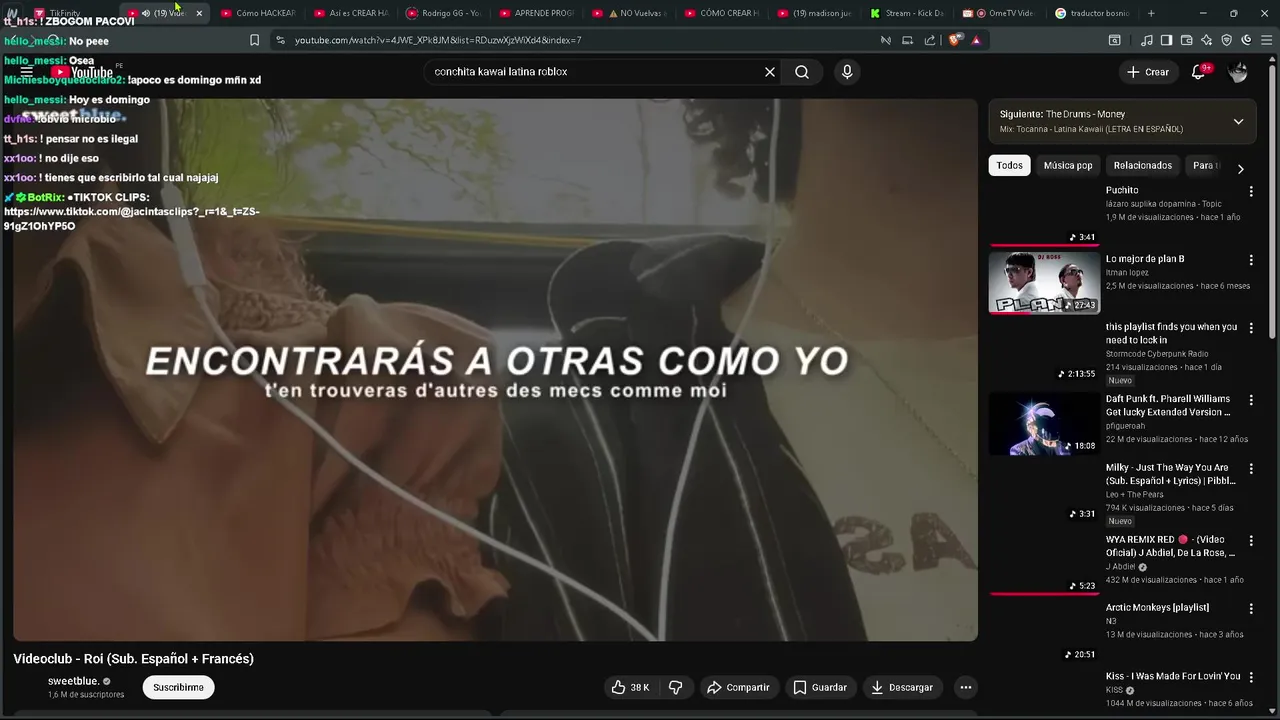Viewport: 1280px width, 720px height.
Task: Click the Brave Rewards triangle icon
Action: (x=976, y=40)
